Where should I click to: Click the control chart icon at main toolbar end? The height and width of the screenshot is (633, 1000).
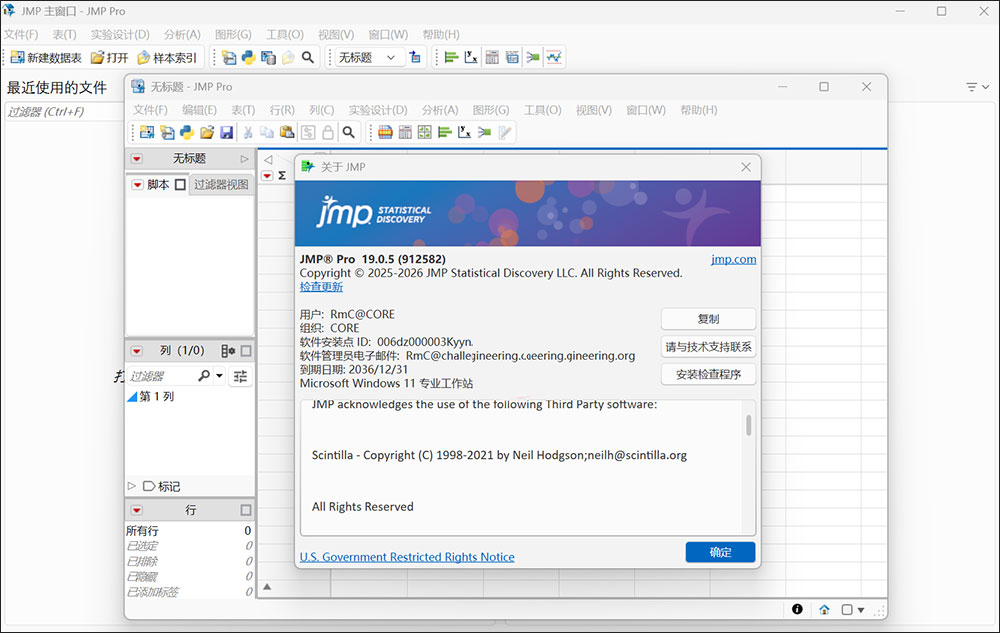(x=554, y=57)
